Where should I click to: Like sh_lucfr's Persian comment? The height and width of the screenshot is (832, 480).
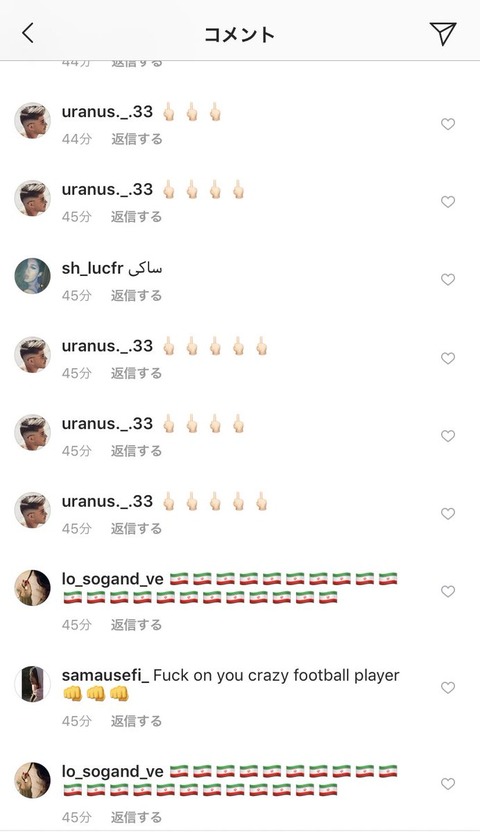pyautogui.click(x=448, y=280)
